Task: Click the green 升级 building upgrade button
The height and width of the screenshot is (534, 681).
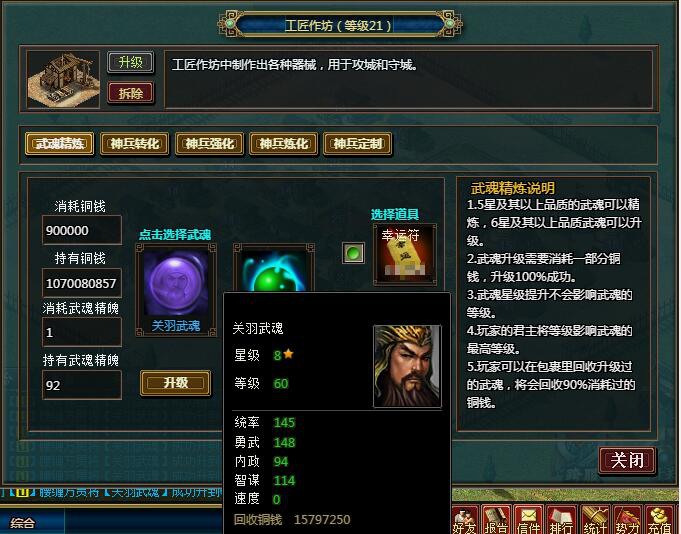Action: point(131,63)
